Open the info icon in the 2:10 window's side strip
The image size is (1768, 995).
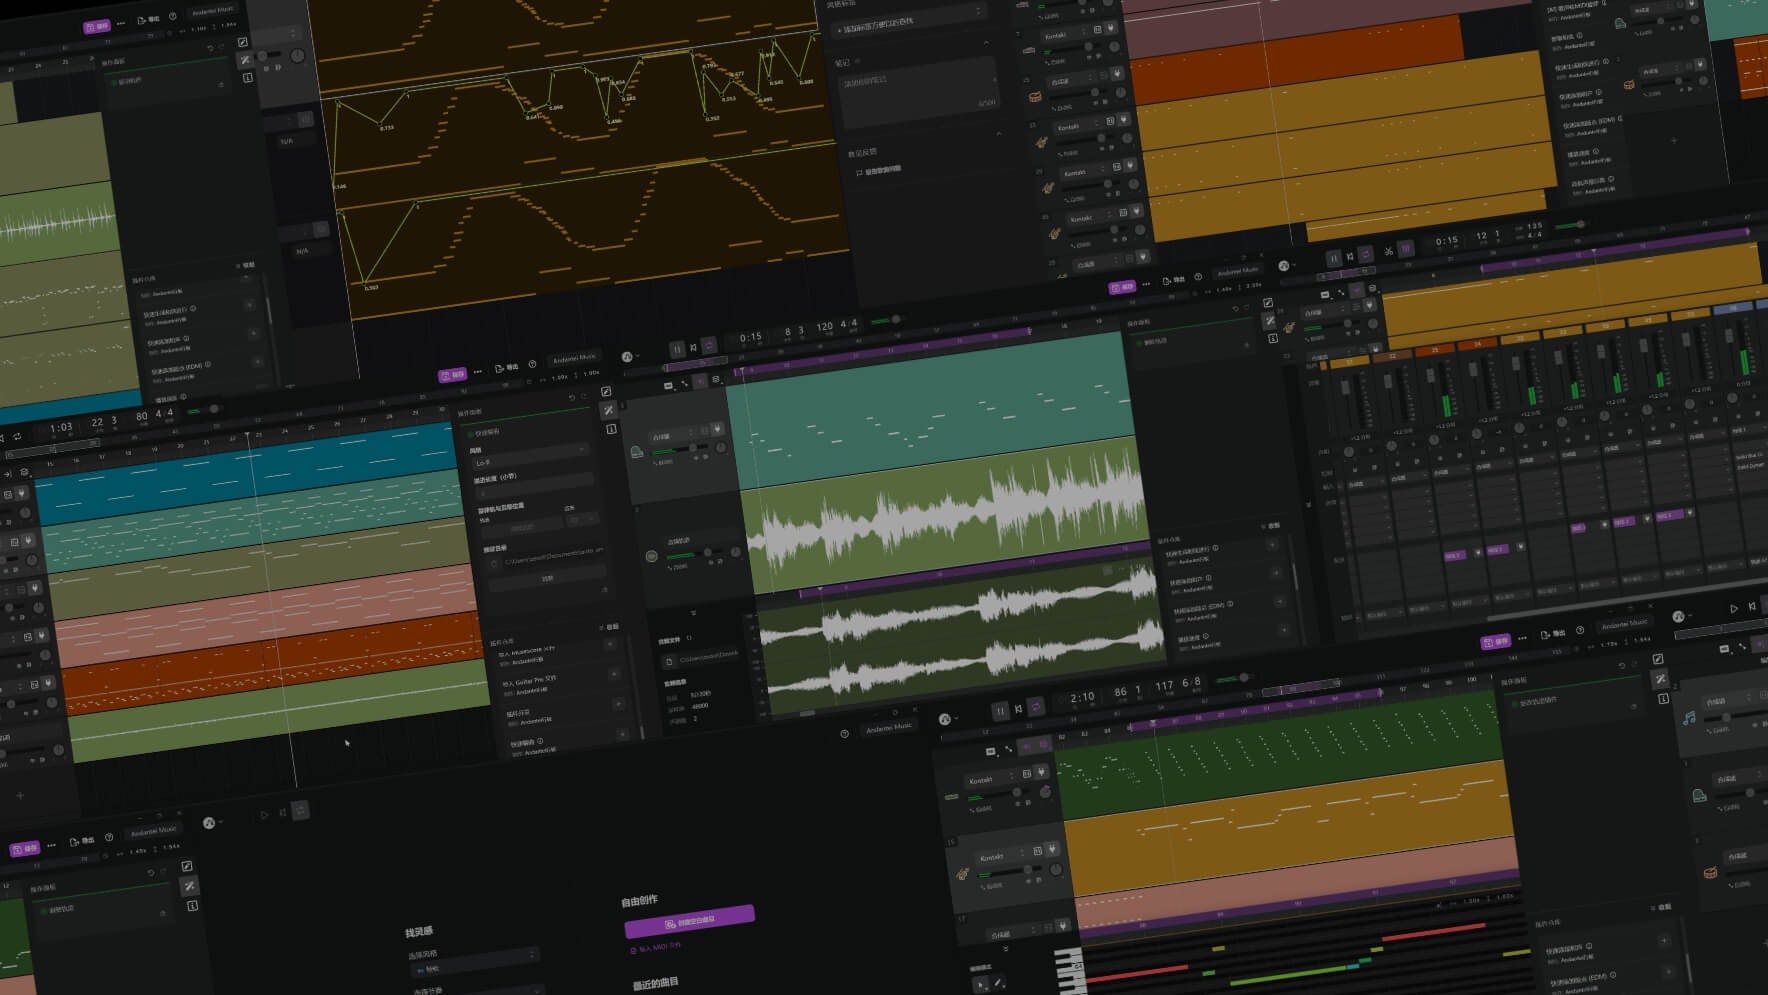coord(1663,698)
